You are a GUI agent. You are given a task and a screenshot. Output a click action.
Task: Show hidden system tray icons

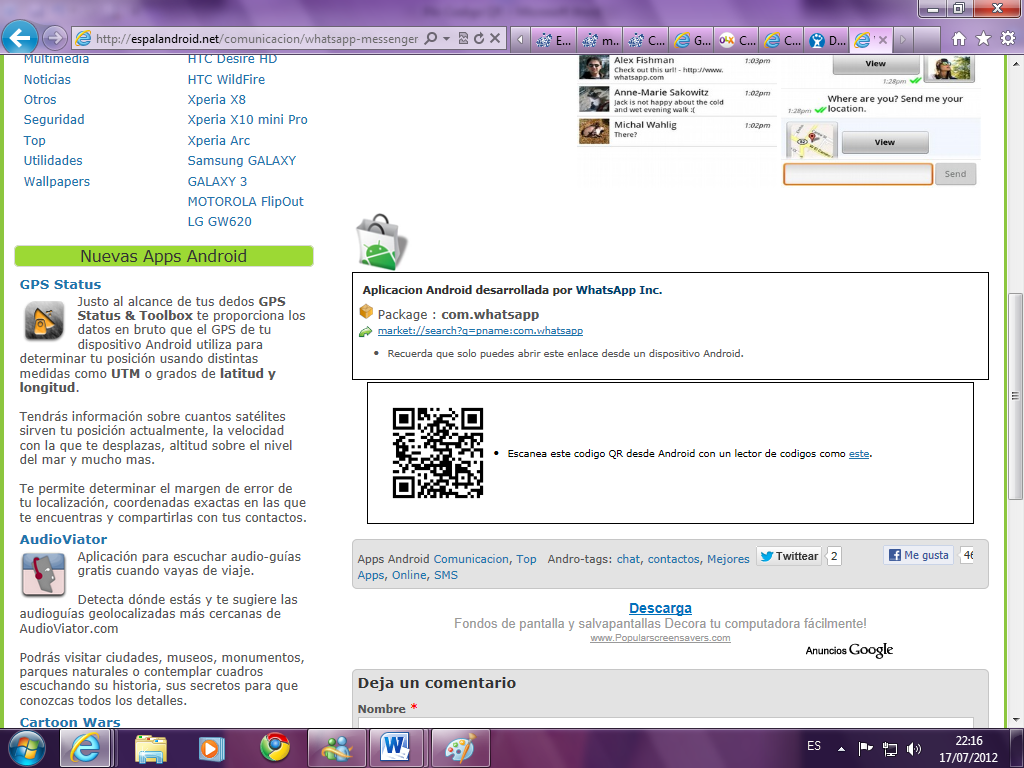(841, 748)
